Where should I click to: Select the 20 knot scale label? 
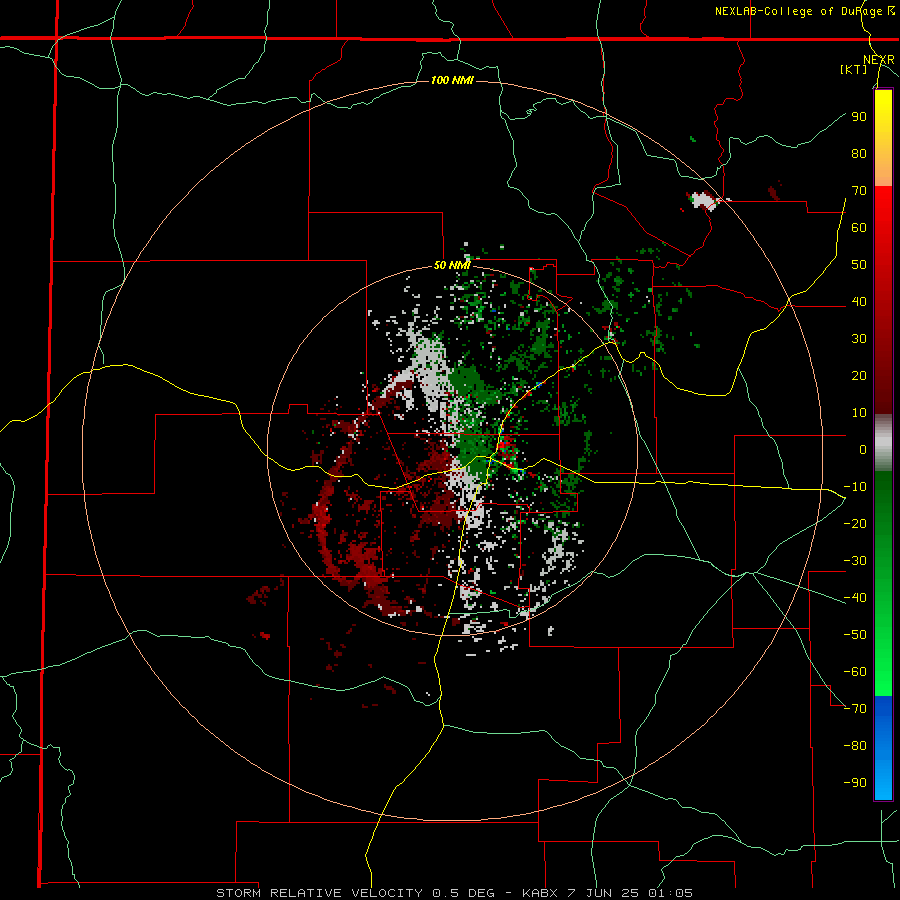[859, 376]
